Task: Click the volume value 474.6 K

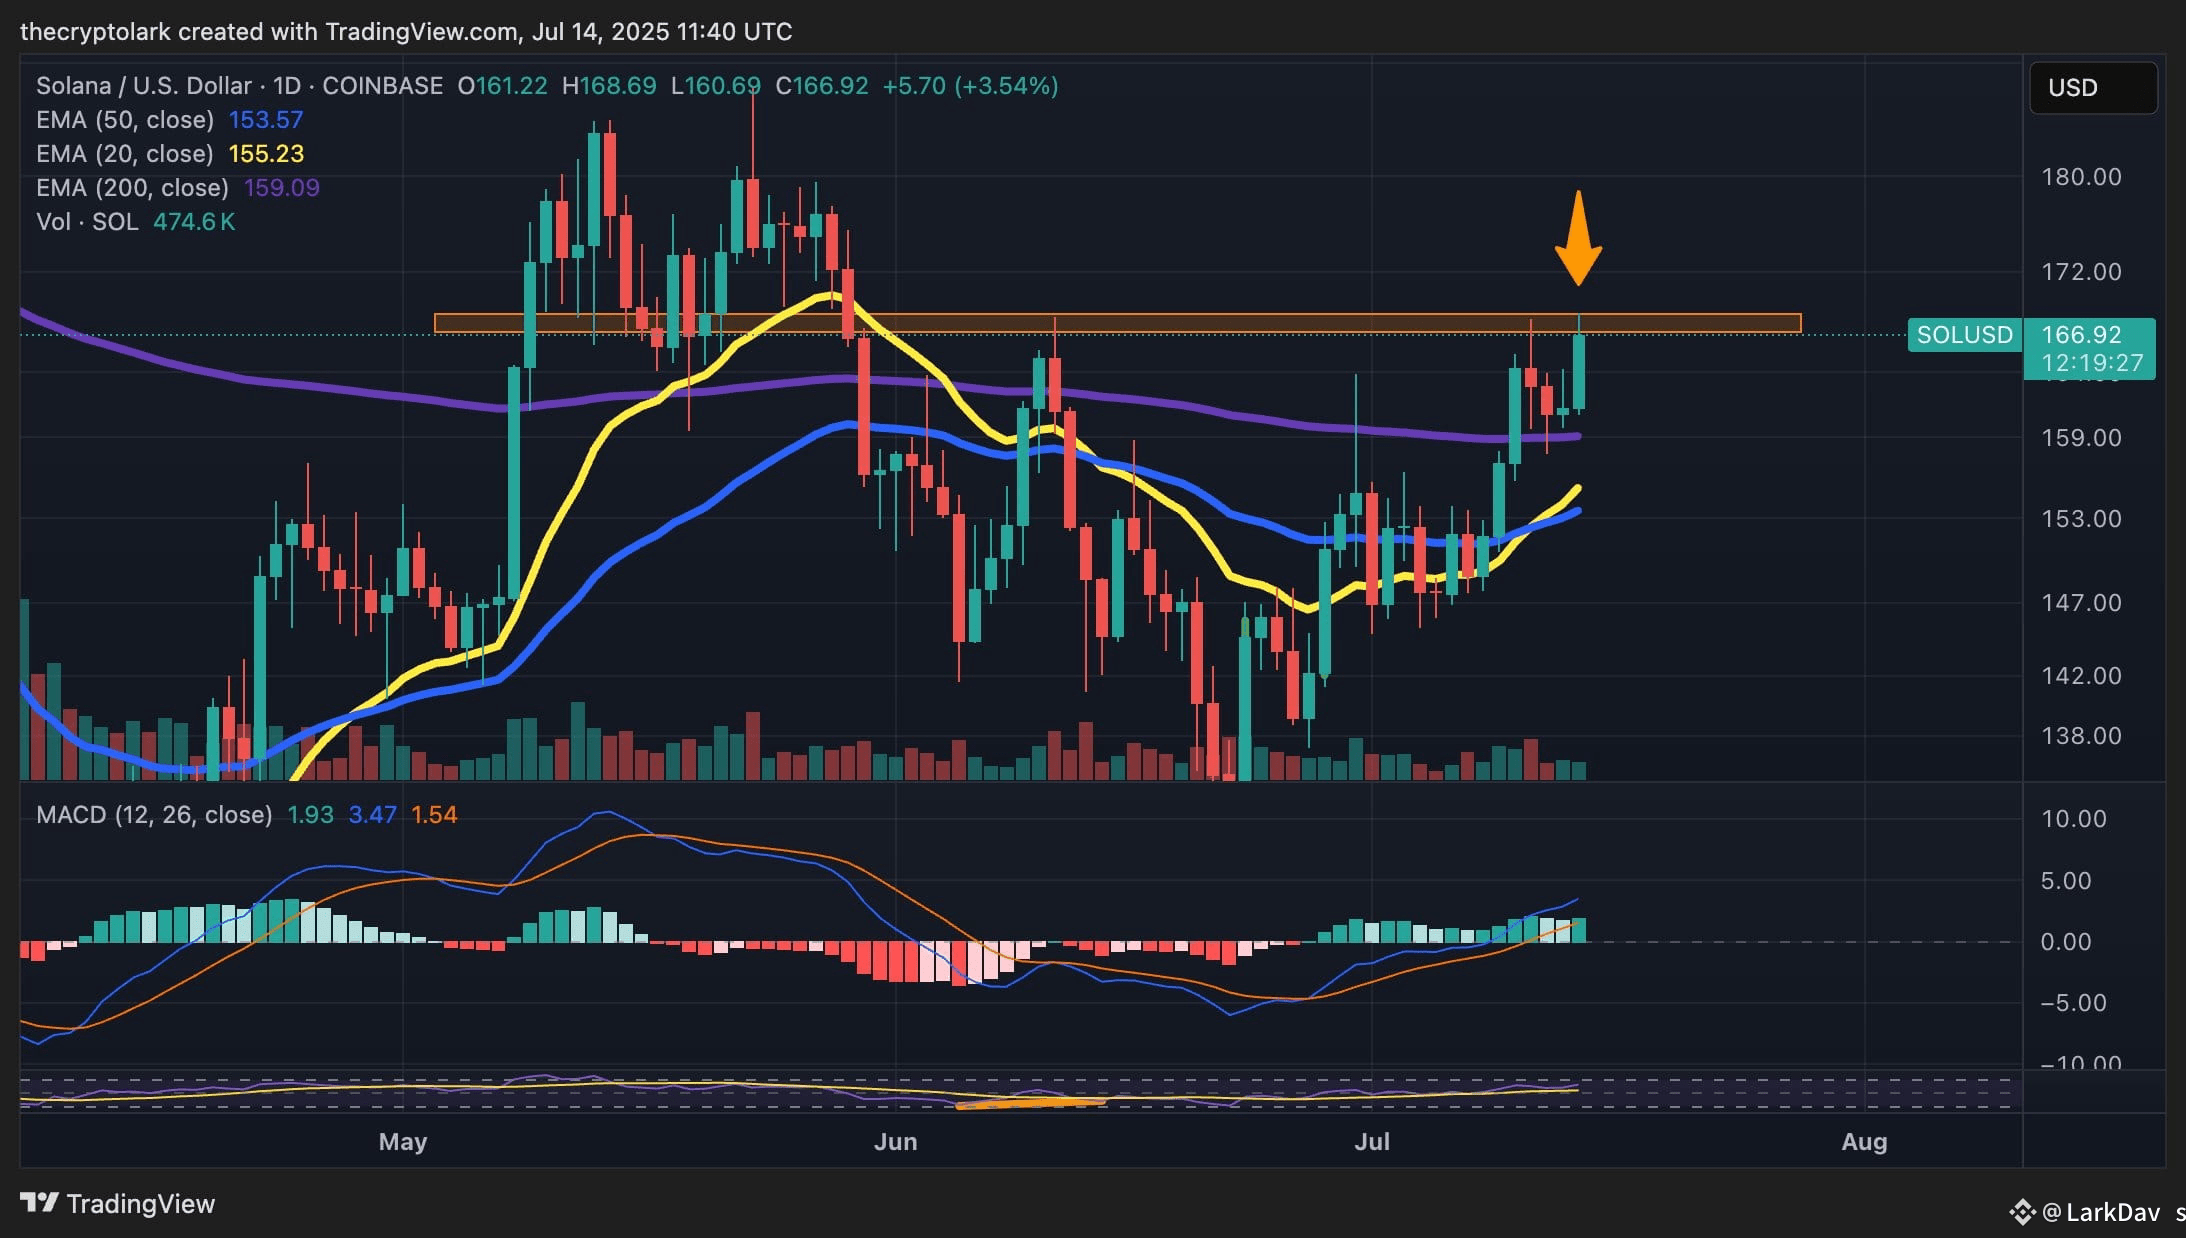Action: click(x=194, y=222)
